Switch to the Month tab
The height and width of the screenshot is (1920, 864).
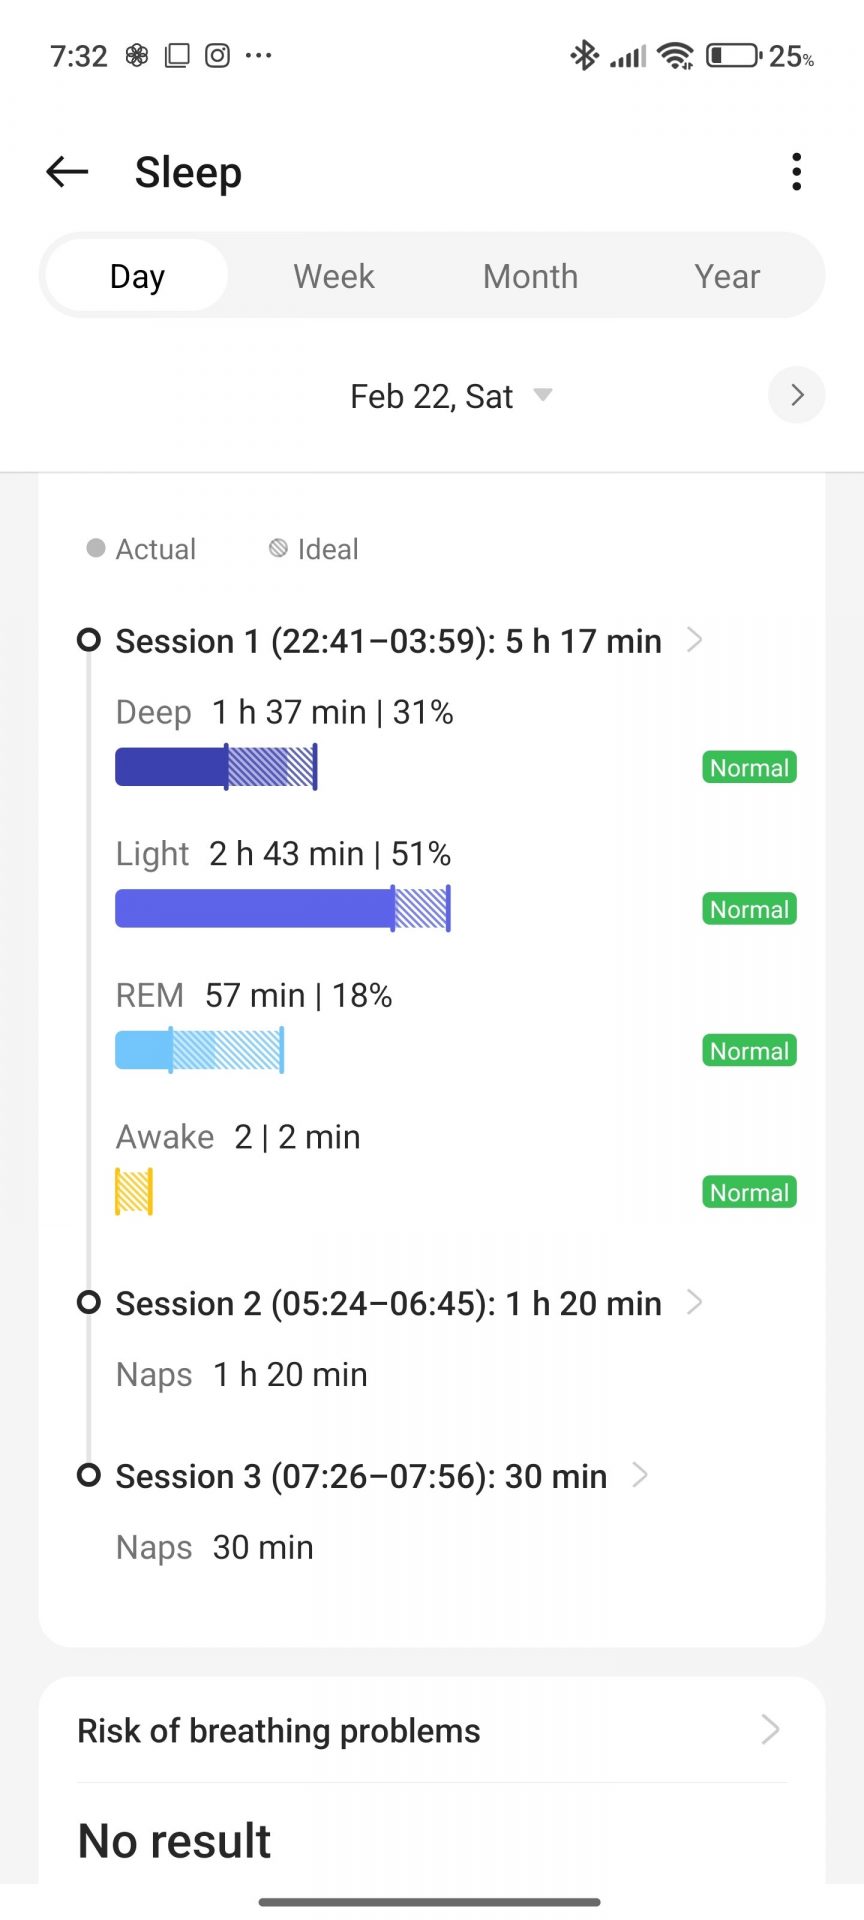click(530, 276)
